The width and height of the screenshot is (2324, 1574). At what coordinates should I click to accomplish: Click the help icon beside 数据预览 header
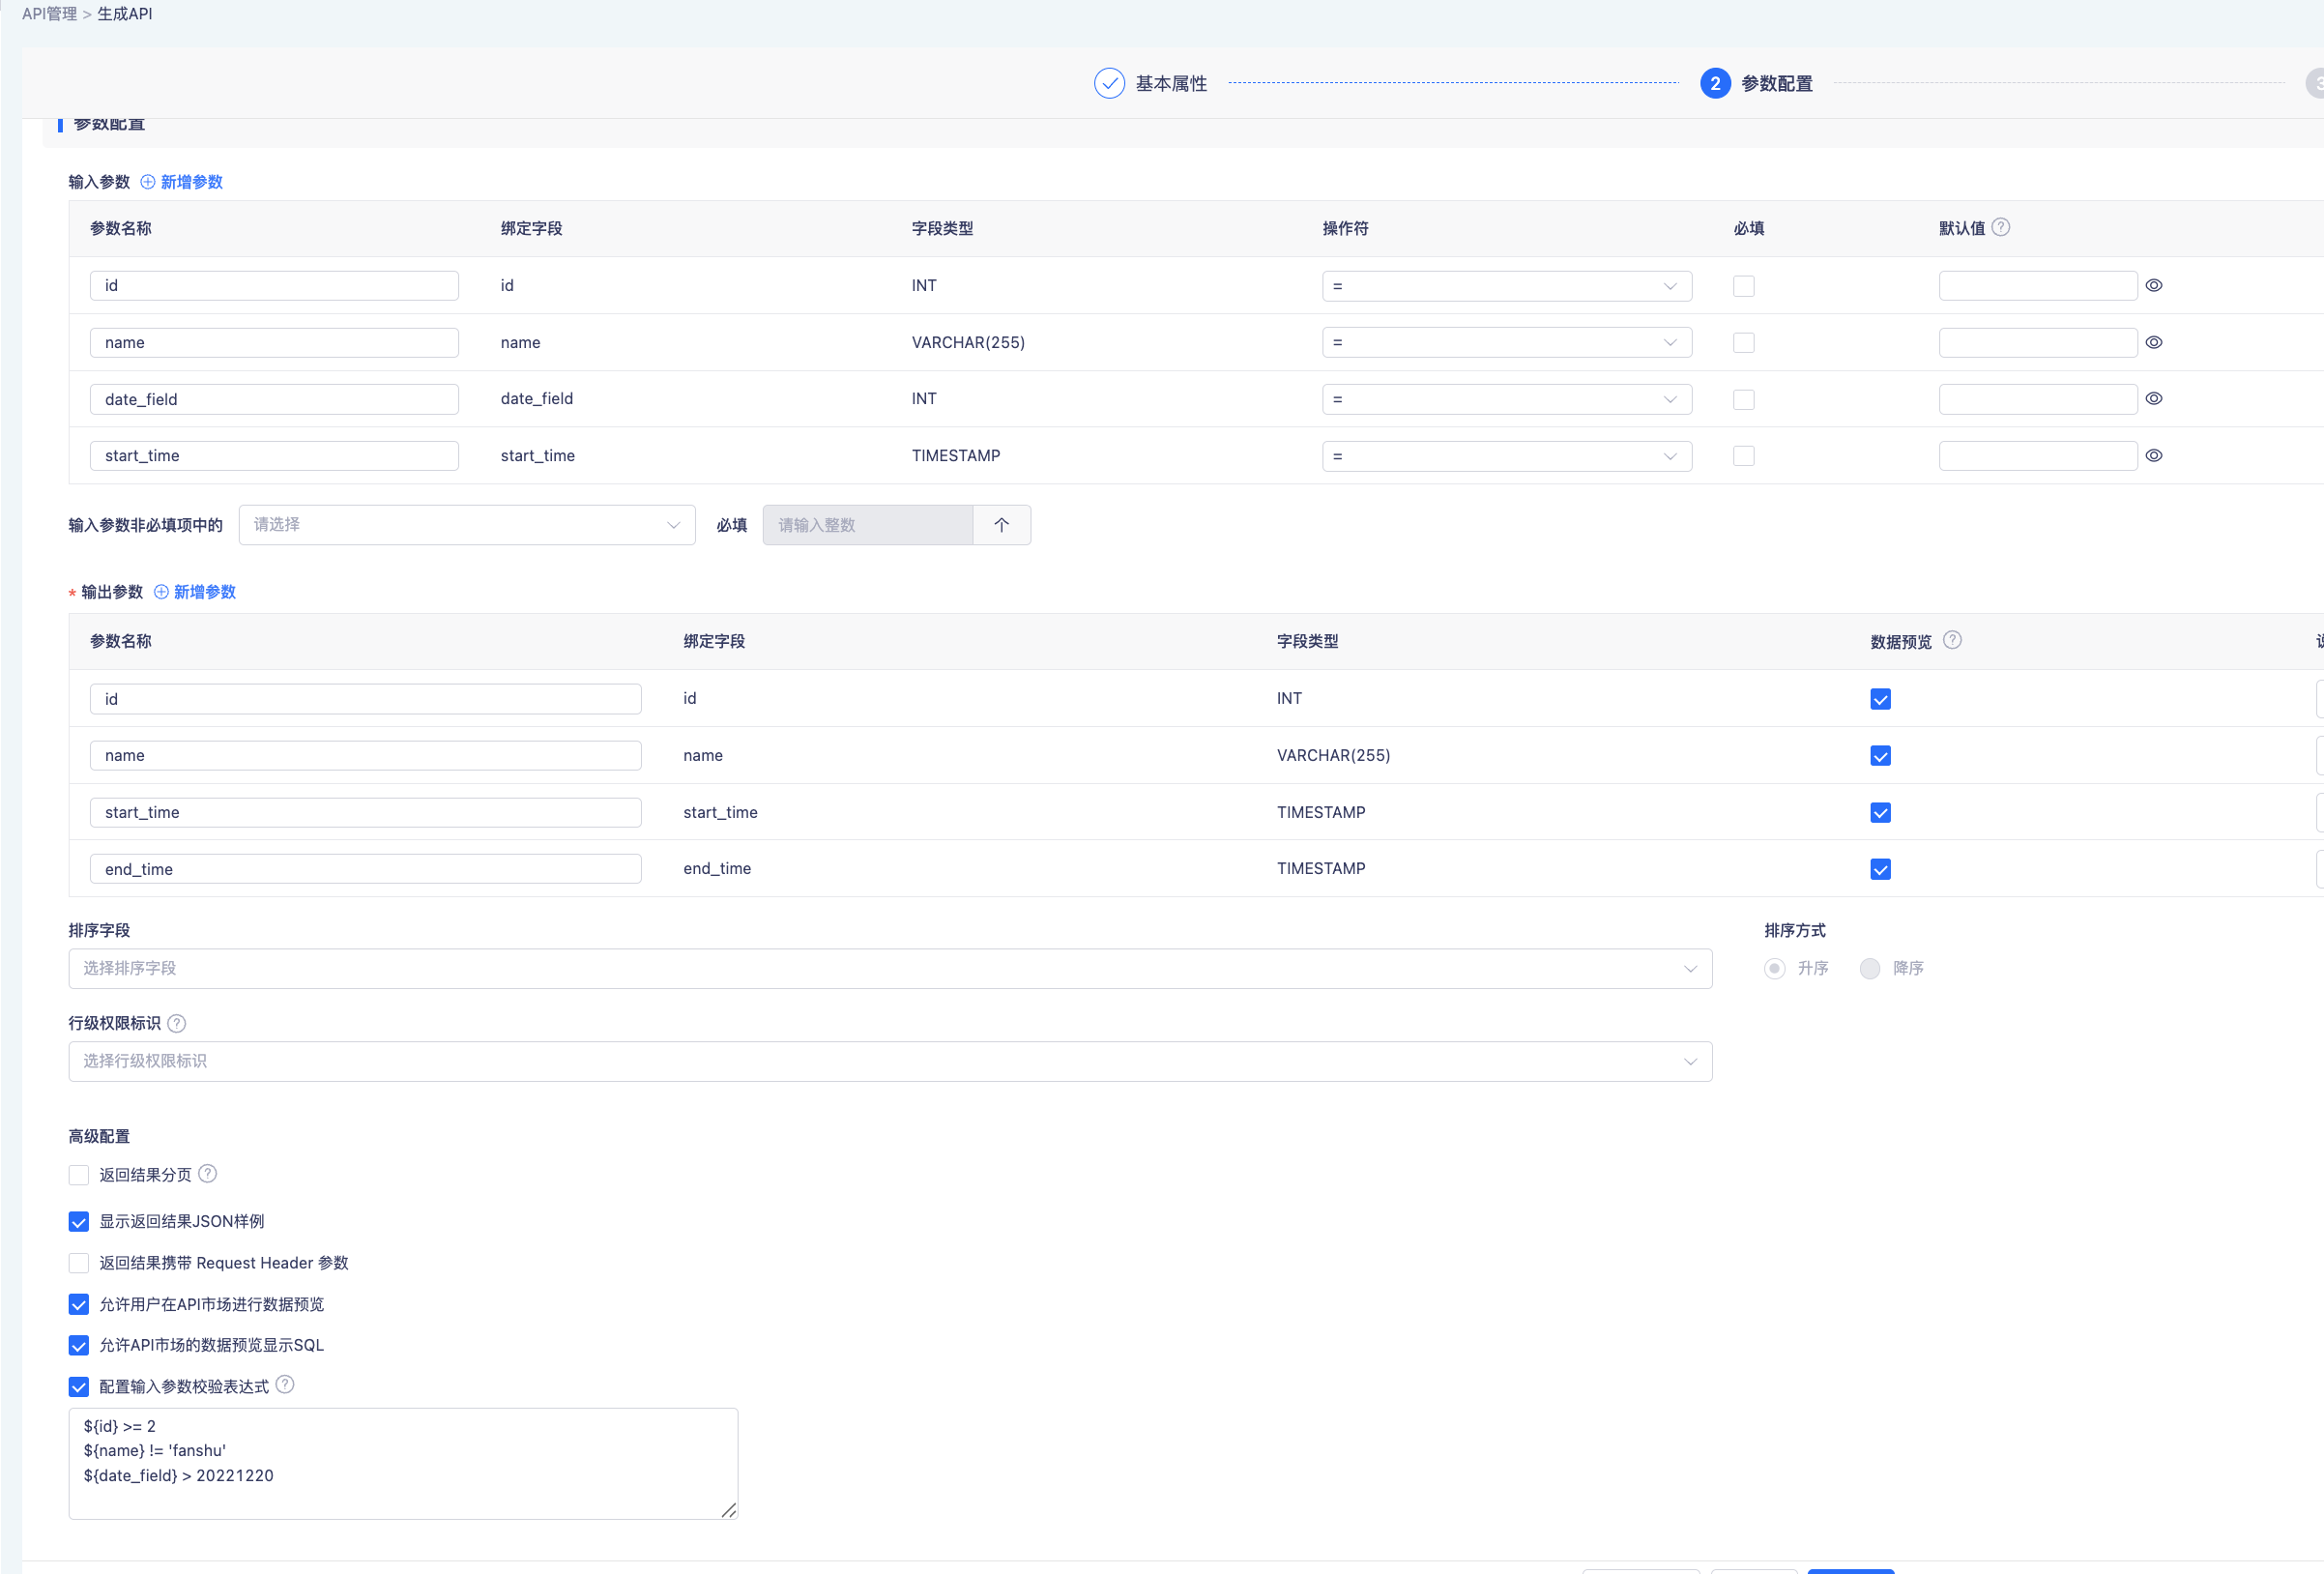tap(1952, 640)
